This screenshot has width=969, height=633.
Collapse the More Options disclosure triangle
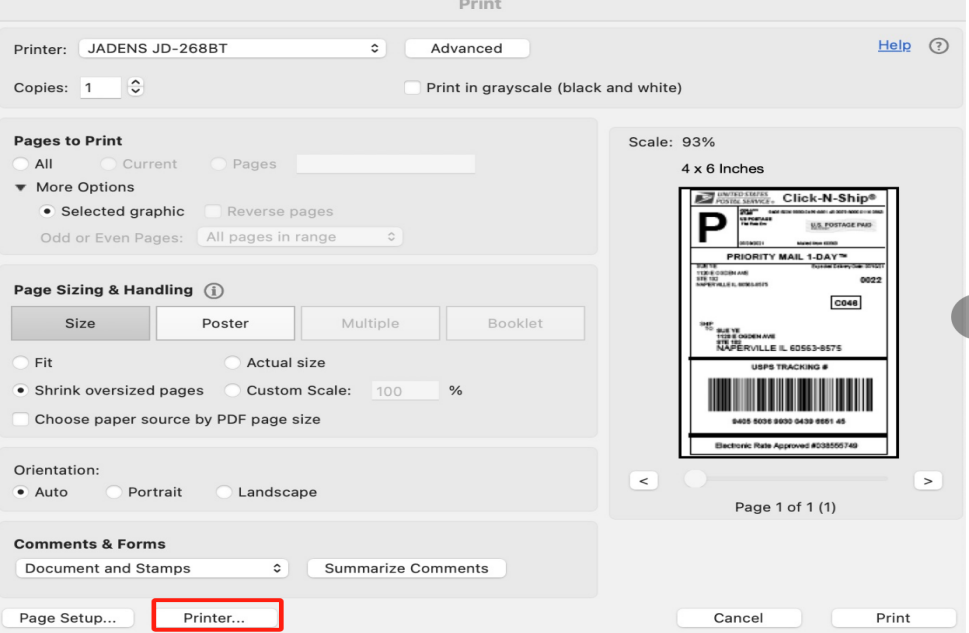click(20, 187)
